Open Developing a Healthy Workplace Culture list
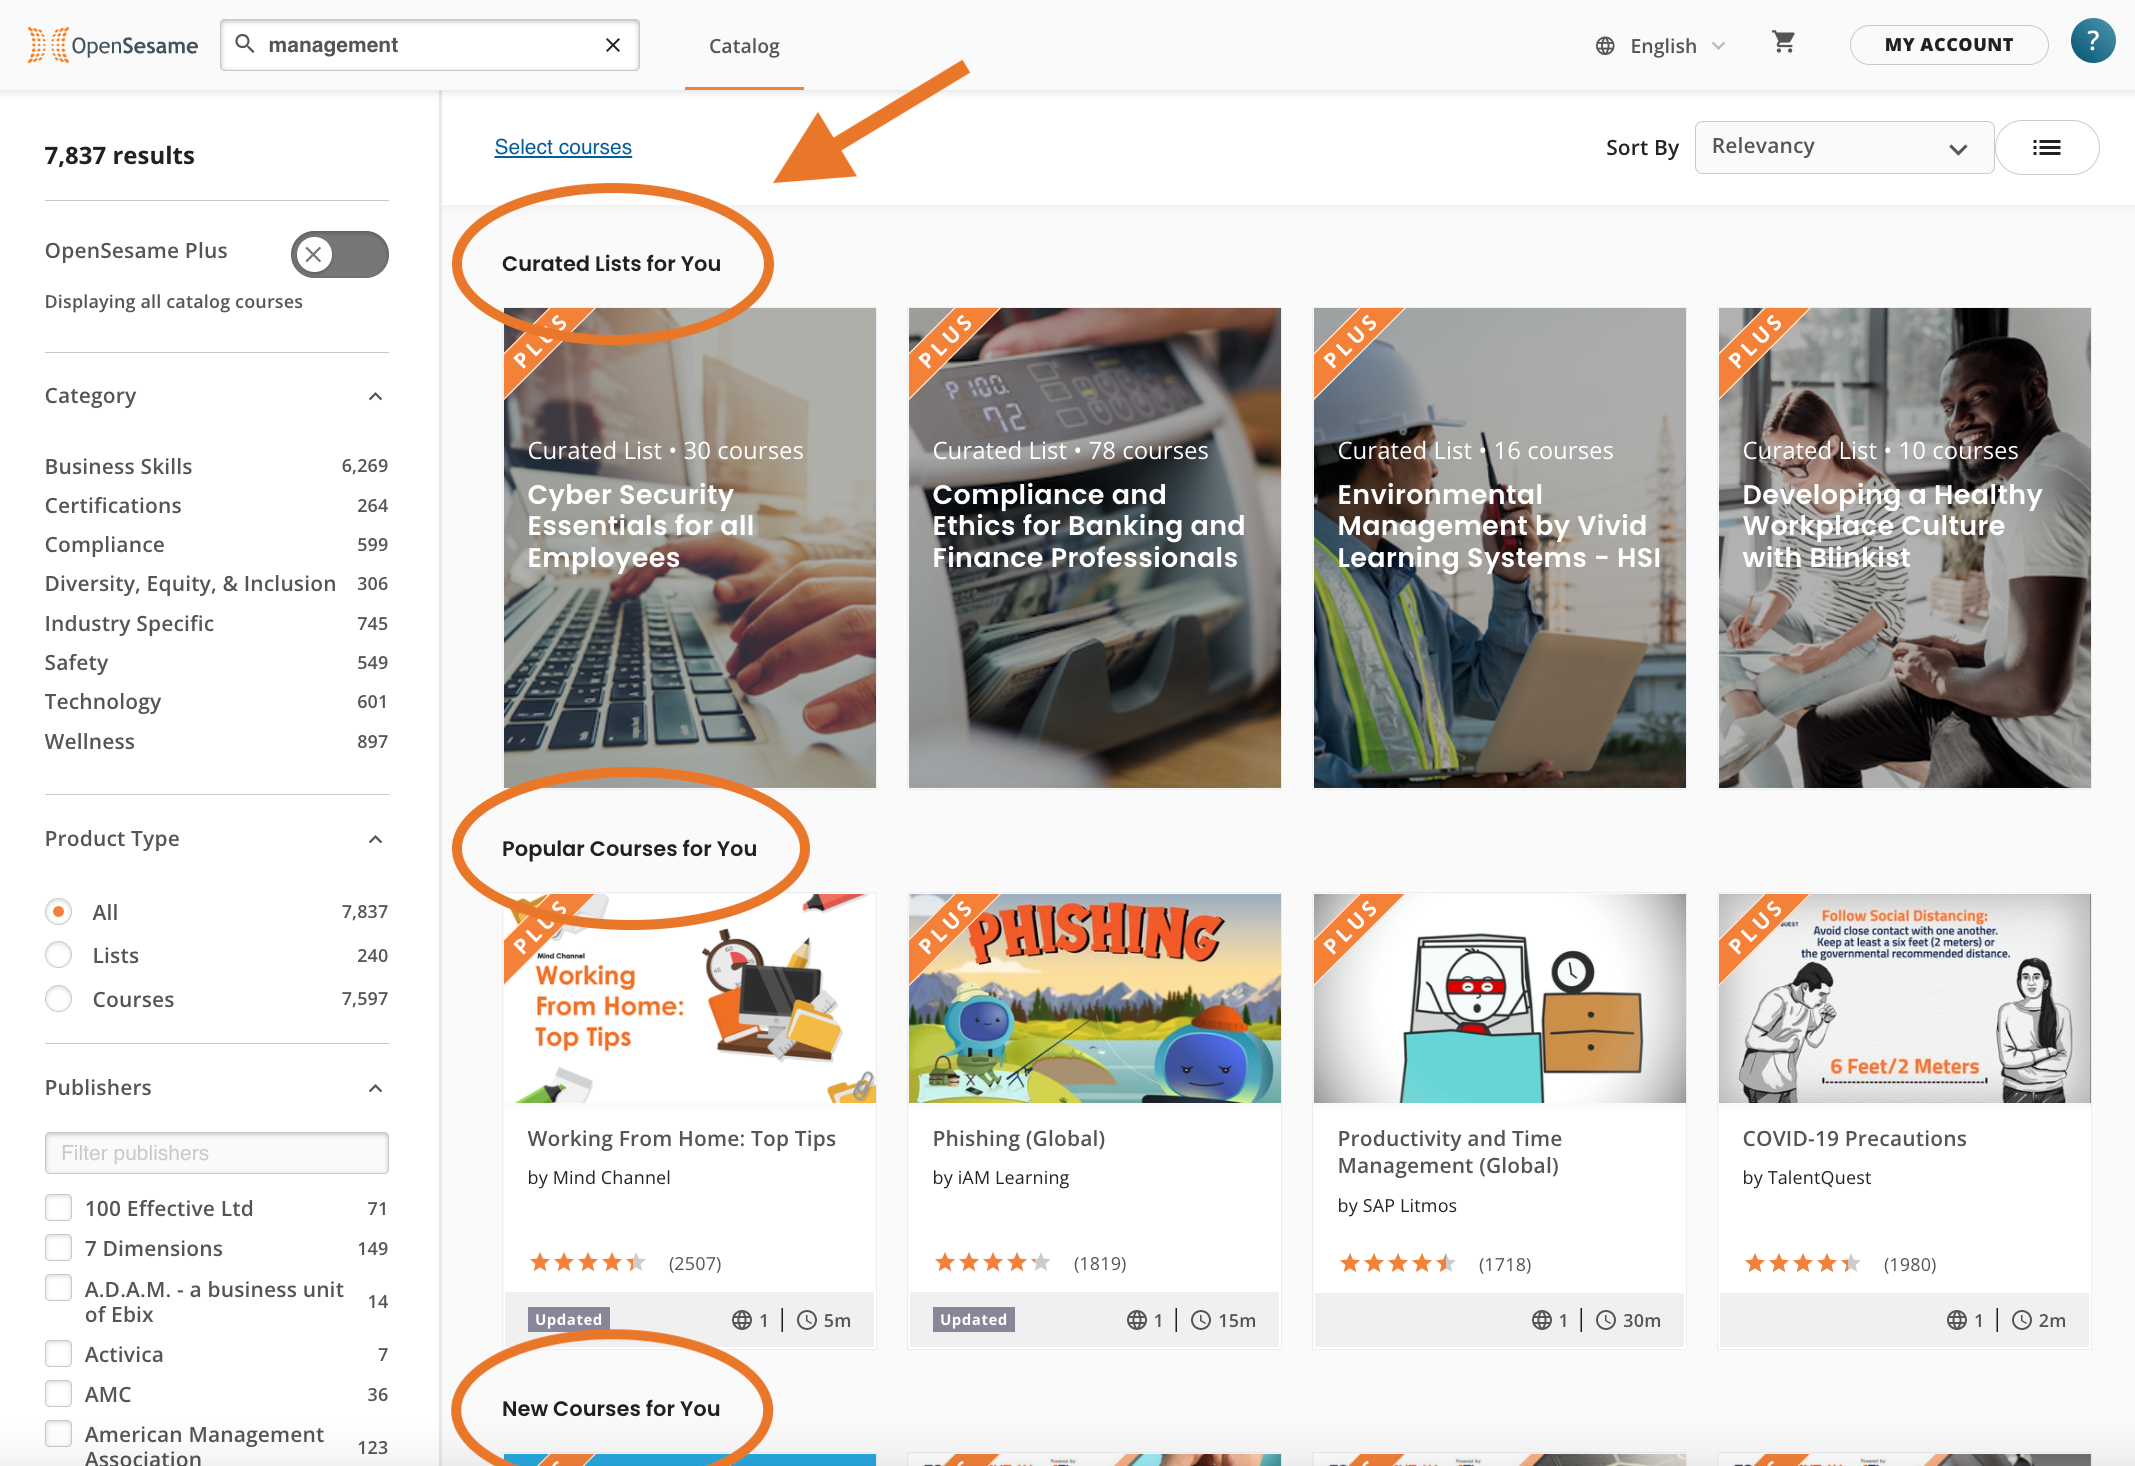The height and width of the screenshot is (1466, 2135). [1905, 548]
